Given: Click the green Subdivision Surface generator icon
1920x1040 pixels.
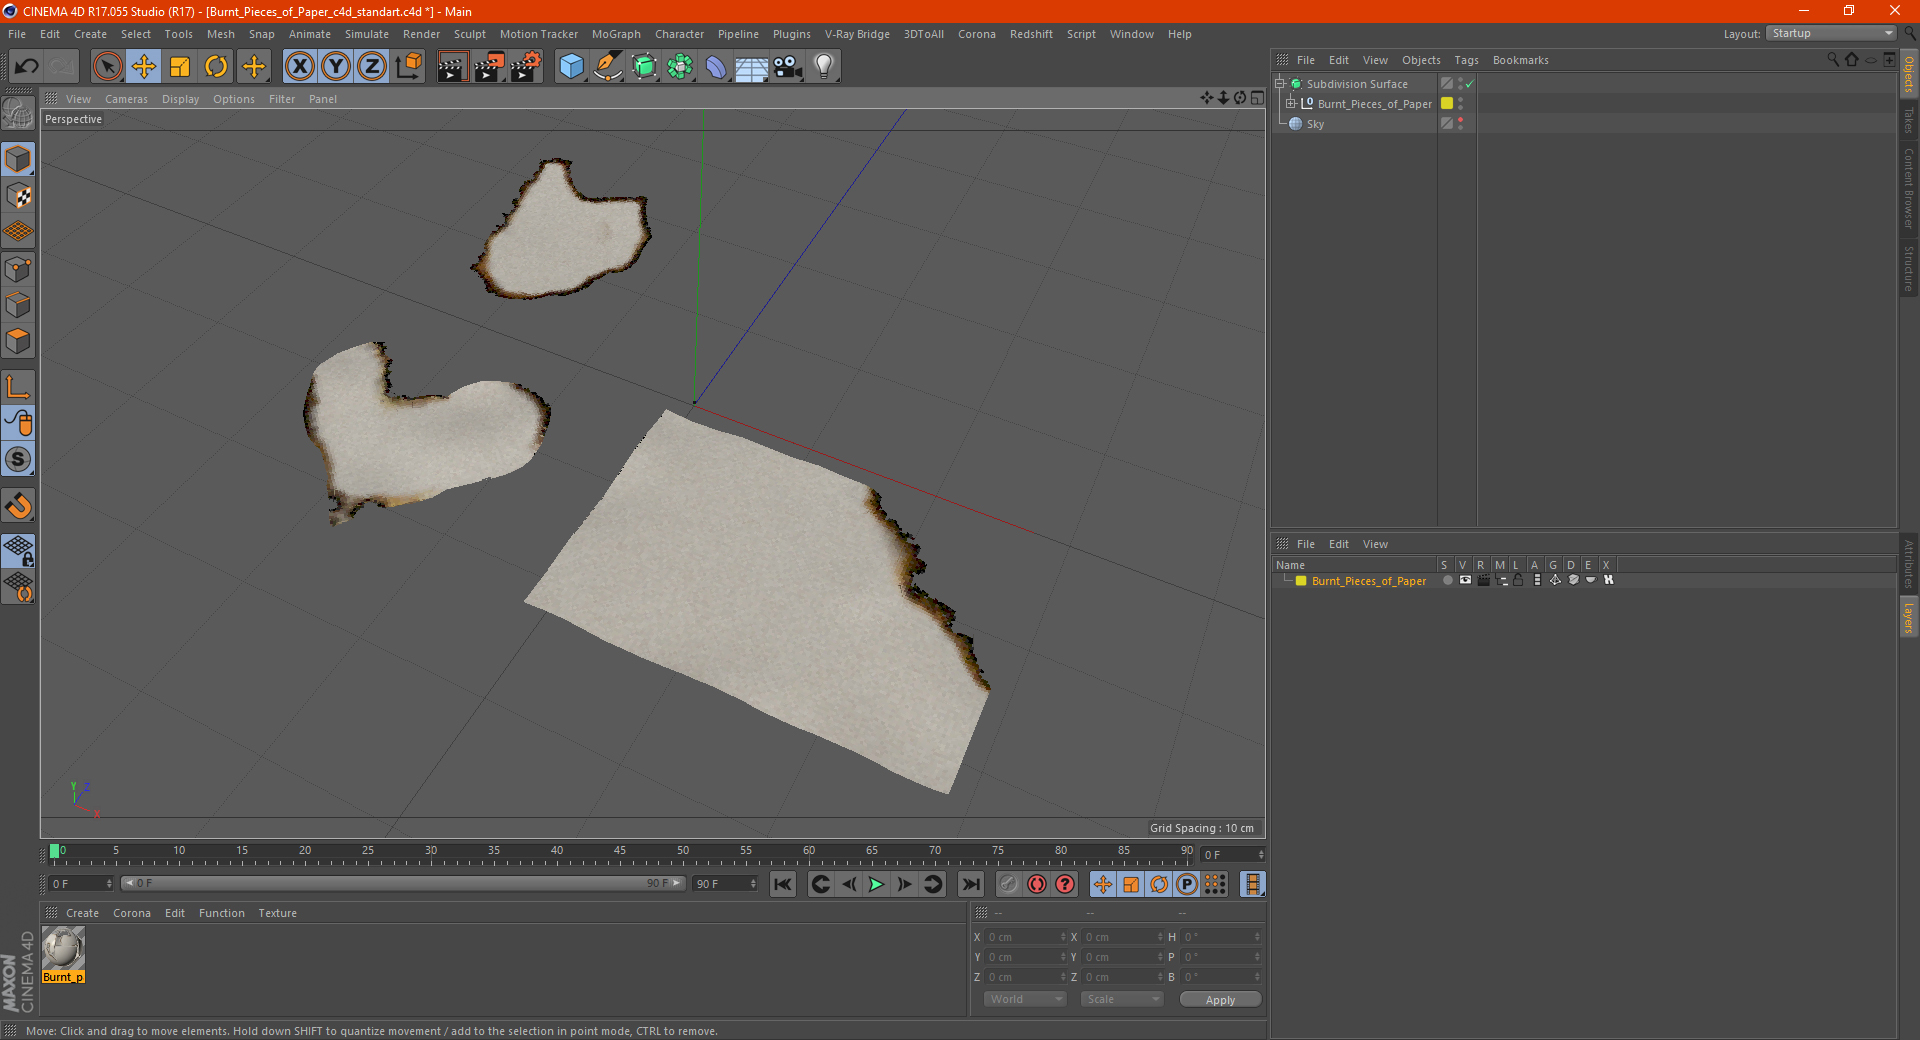Looking at the screenshot, I should click(644, 67).
